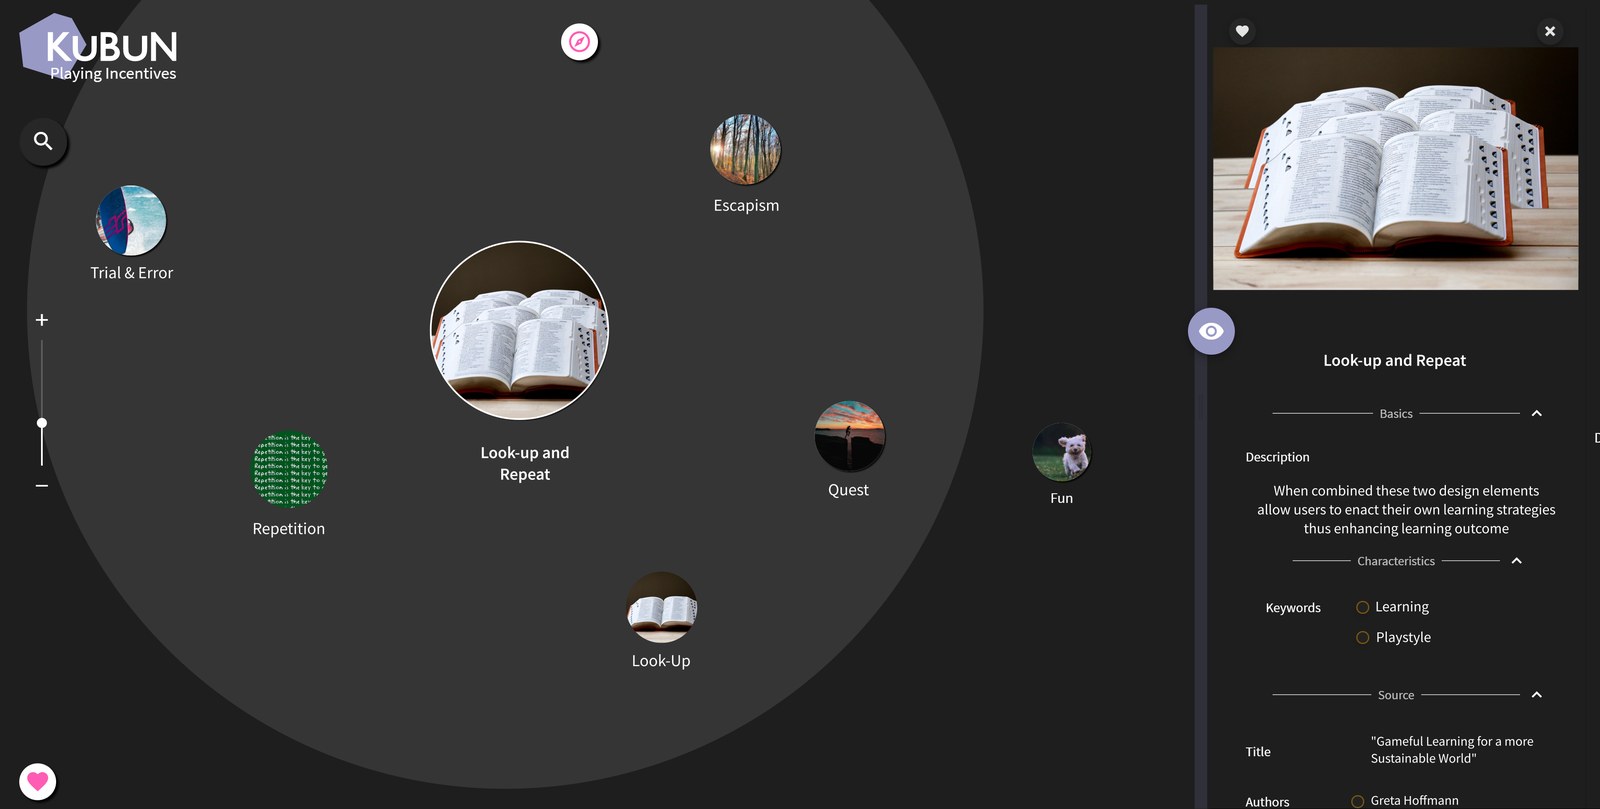Click the dictionary image in the detail panel
The image size is (1600, 809).
1395,168
